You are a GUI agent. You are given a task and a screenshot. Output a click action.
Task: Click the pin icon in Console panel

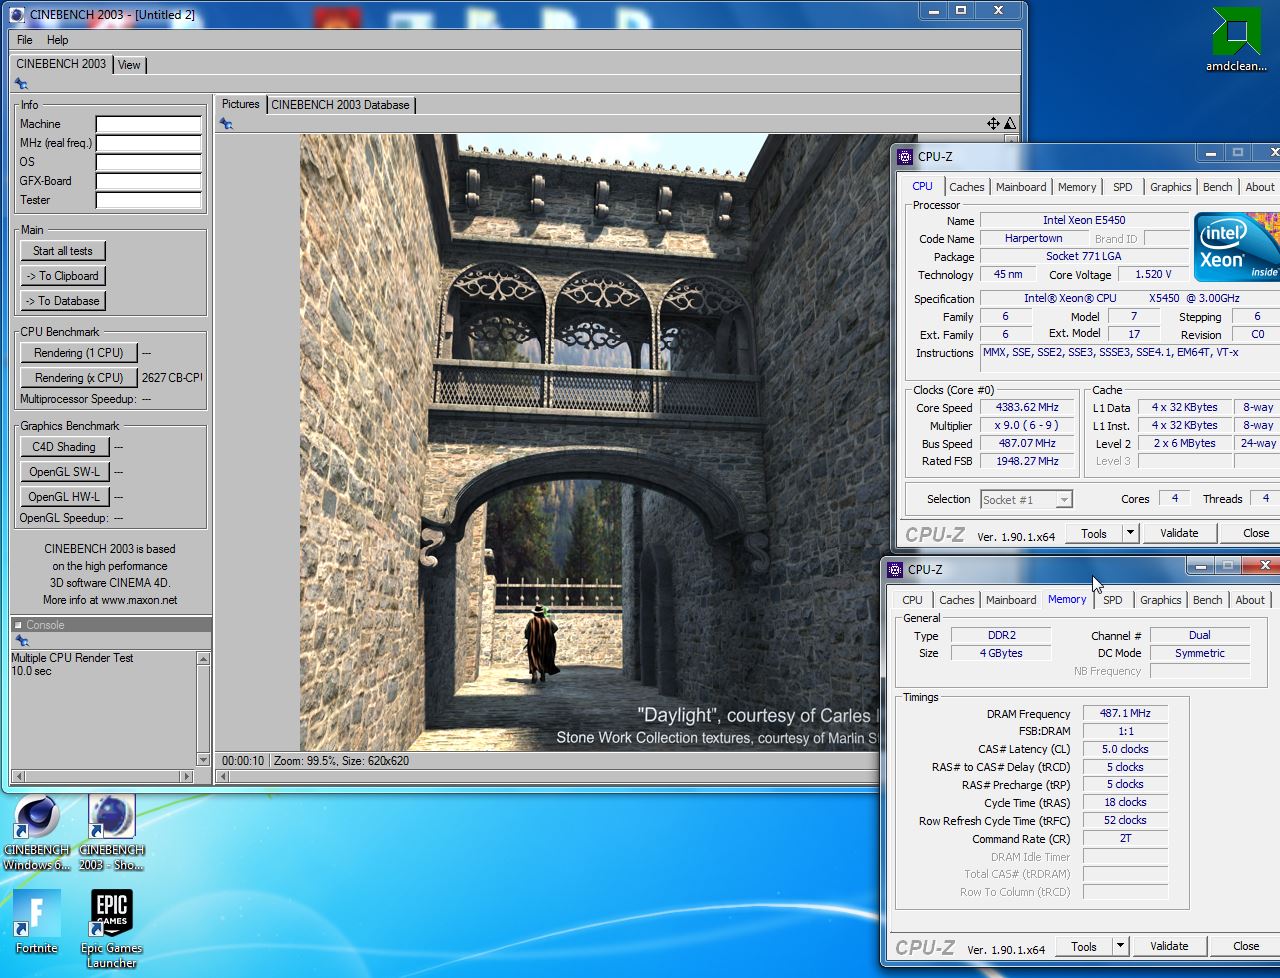(21, 641)
